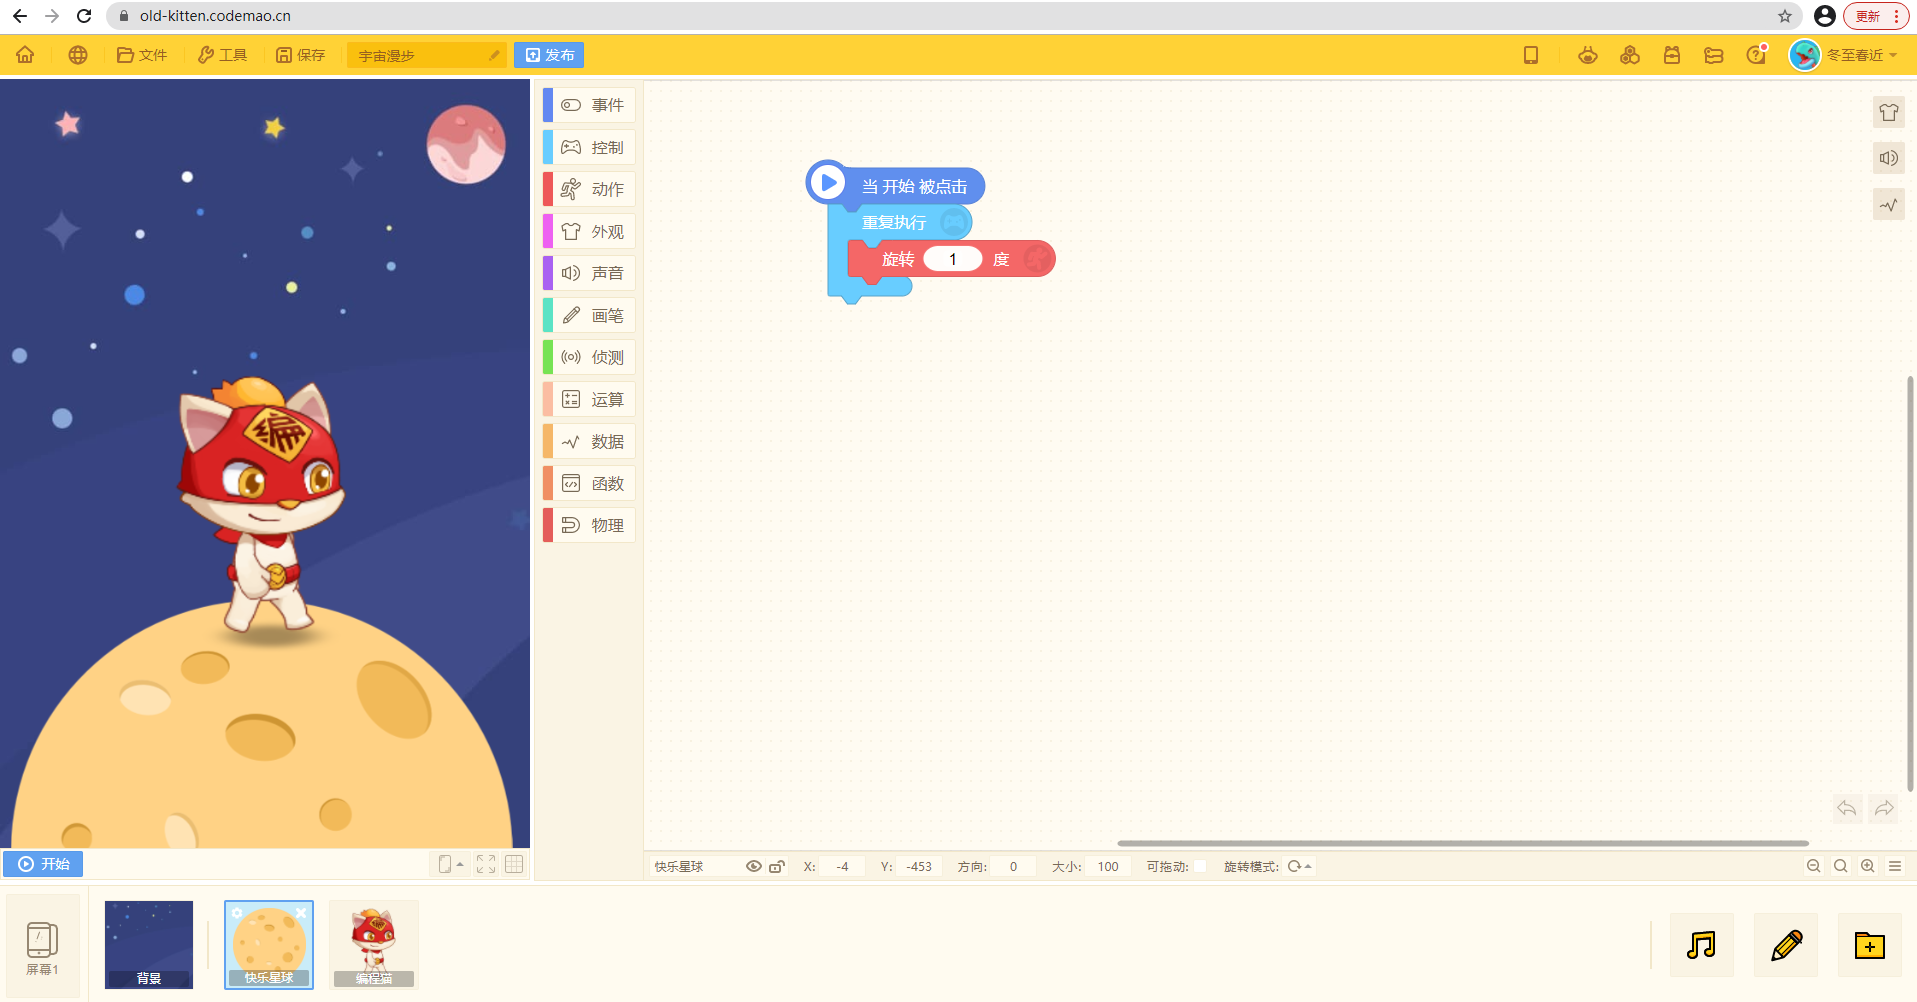Expand the 旋转模式 rotation mode dropdown
1917x1002 pixels.
(x=1300, y=867)
